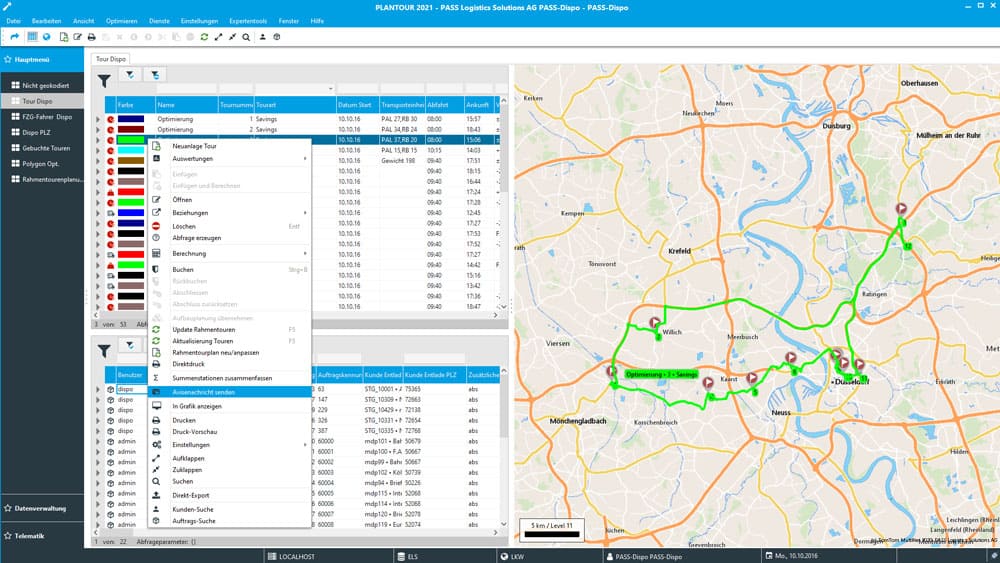This screenshot has width=1000, height=563.
Task: Click the printer icon in top toolbar
Action: coord(91,37)
